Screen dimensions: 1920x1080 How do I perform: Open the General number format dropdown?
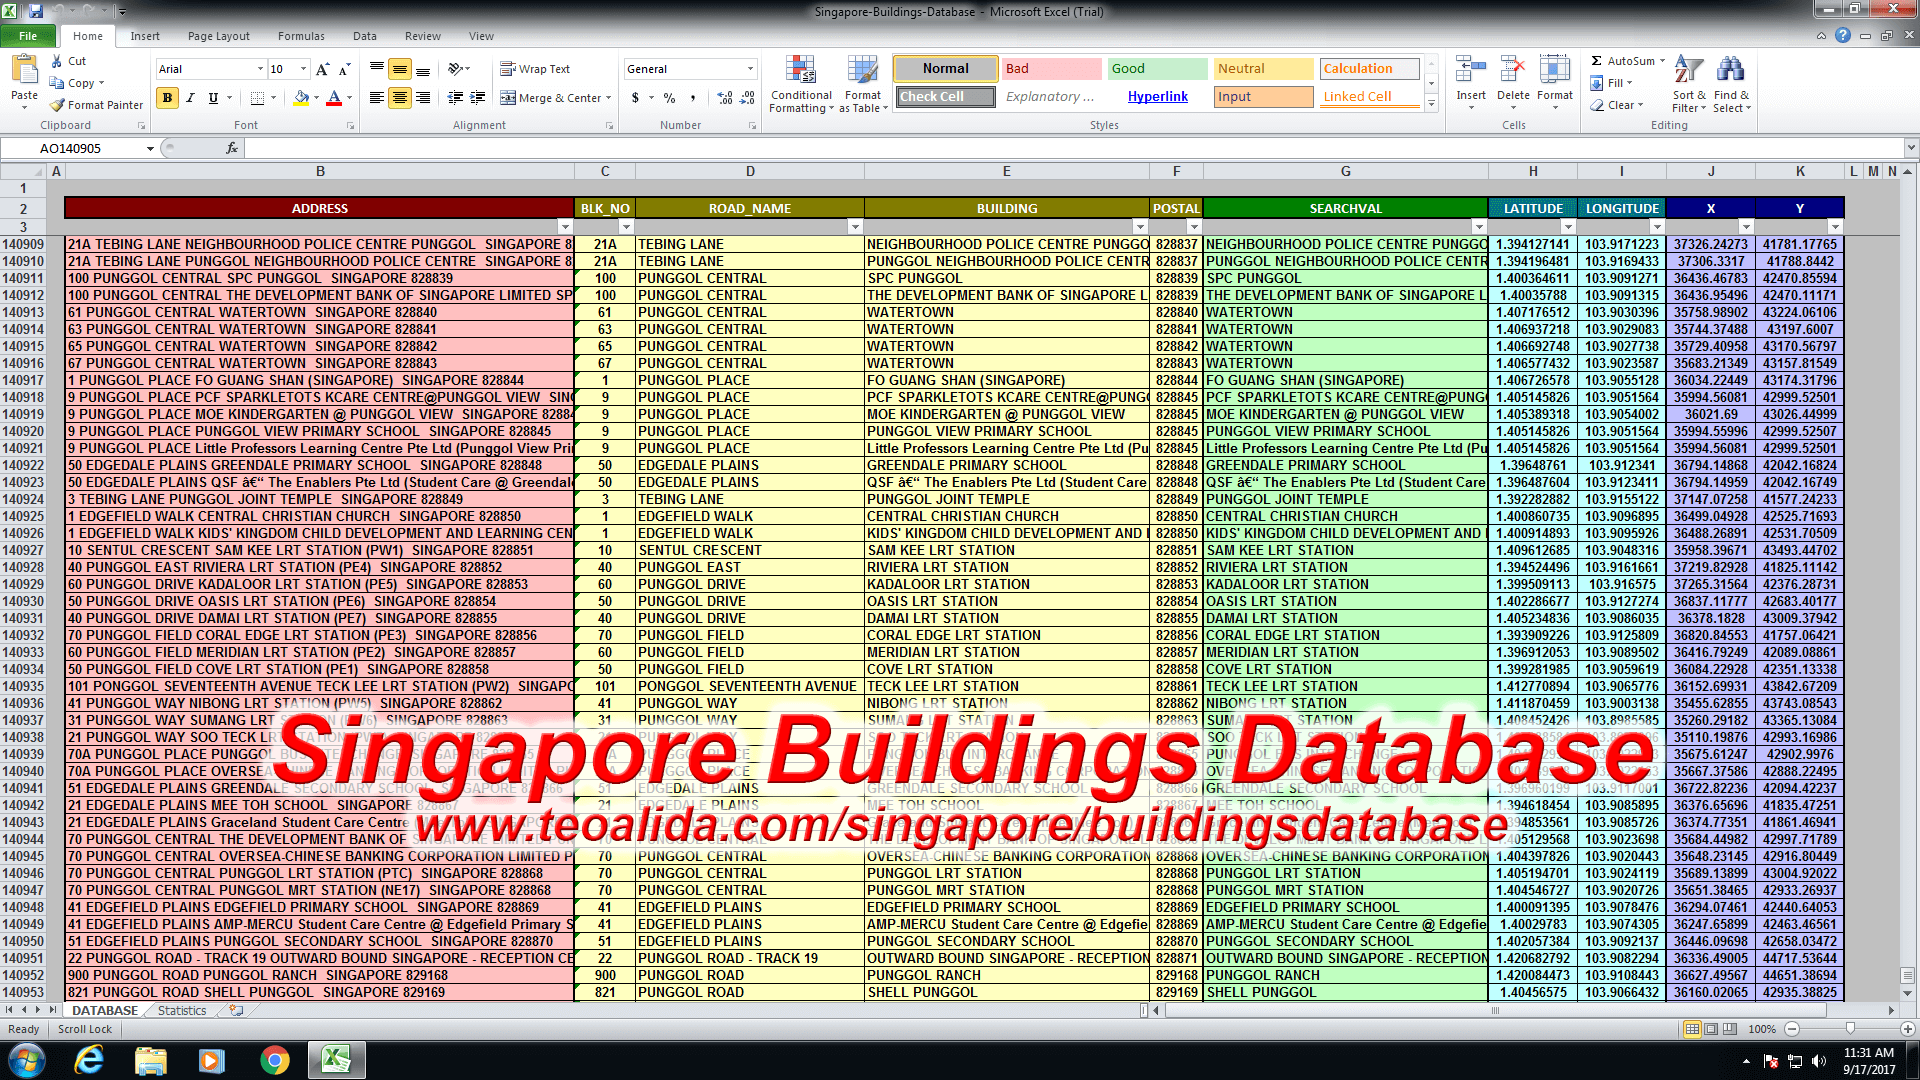pos(750,69)
